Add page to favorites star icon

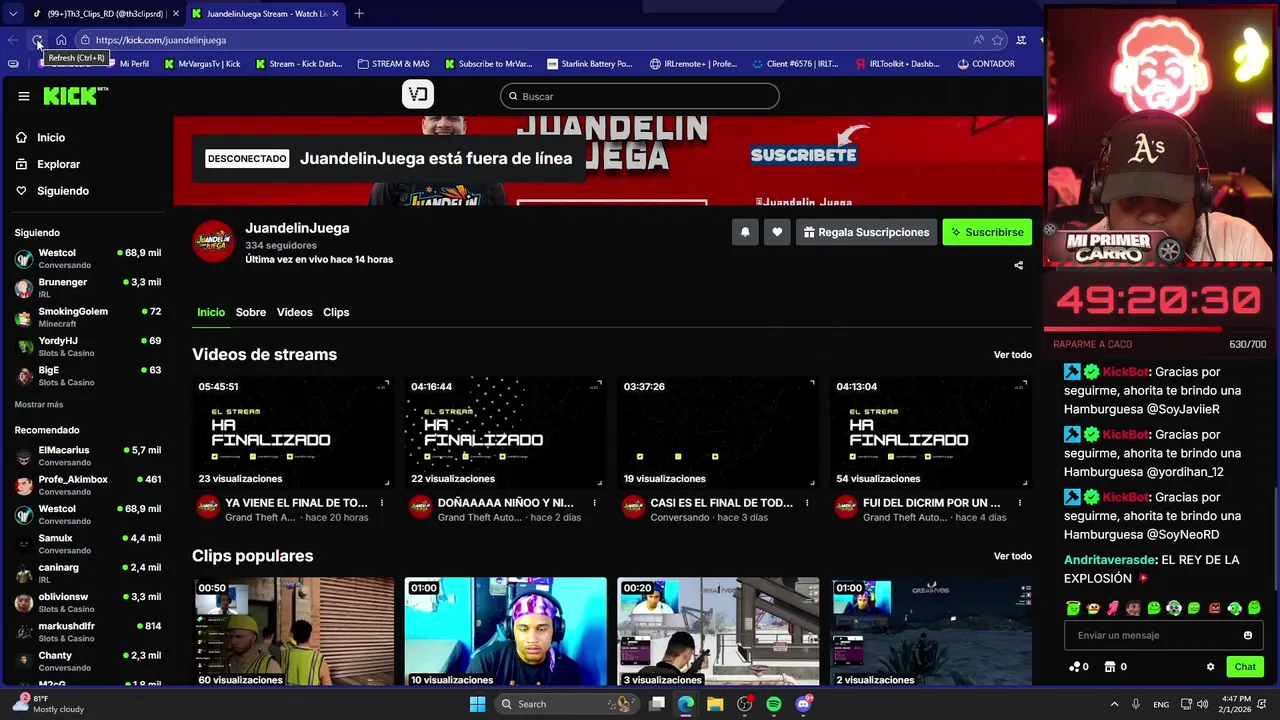click(997, 40)
